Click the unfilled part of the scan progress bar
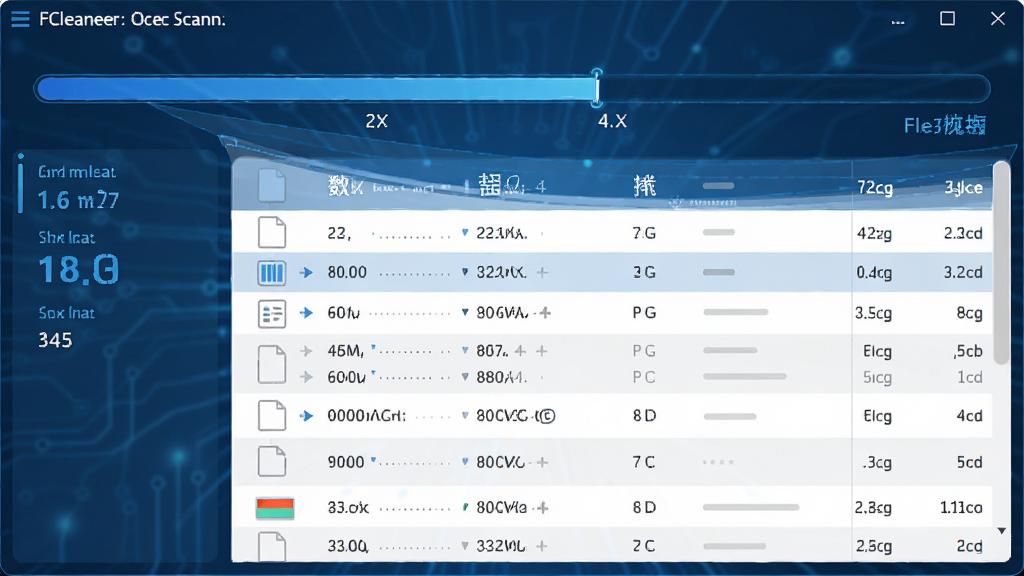This screenshot has height=576, width=1024. point(793,88)
